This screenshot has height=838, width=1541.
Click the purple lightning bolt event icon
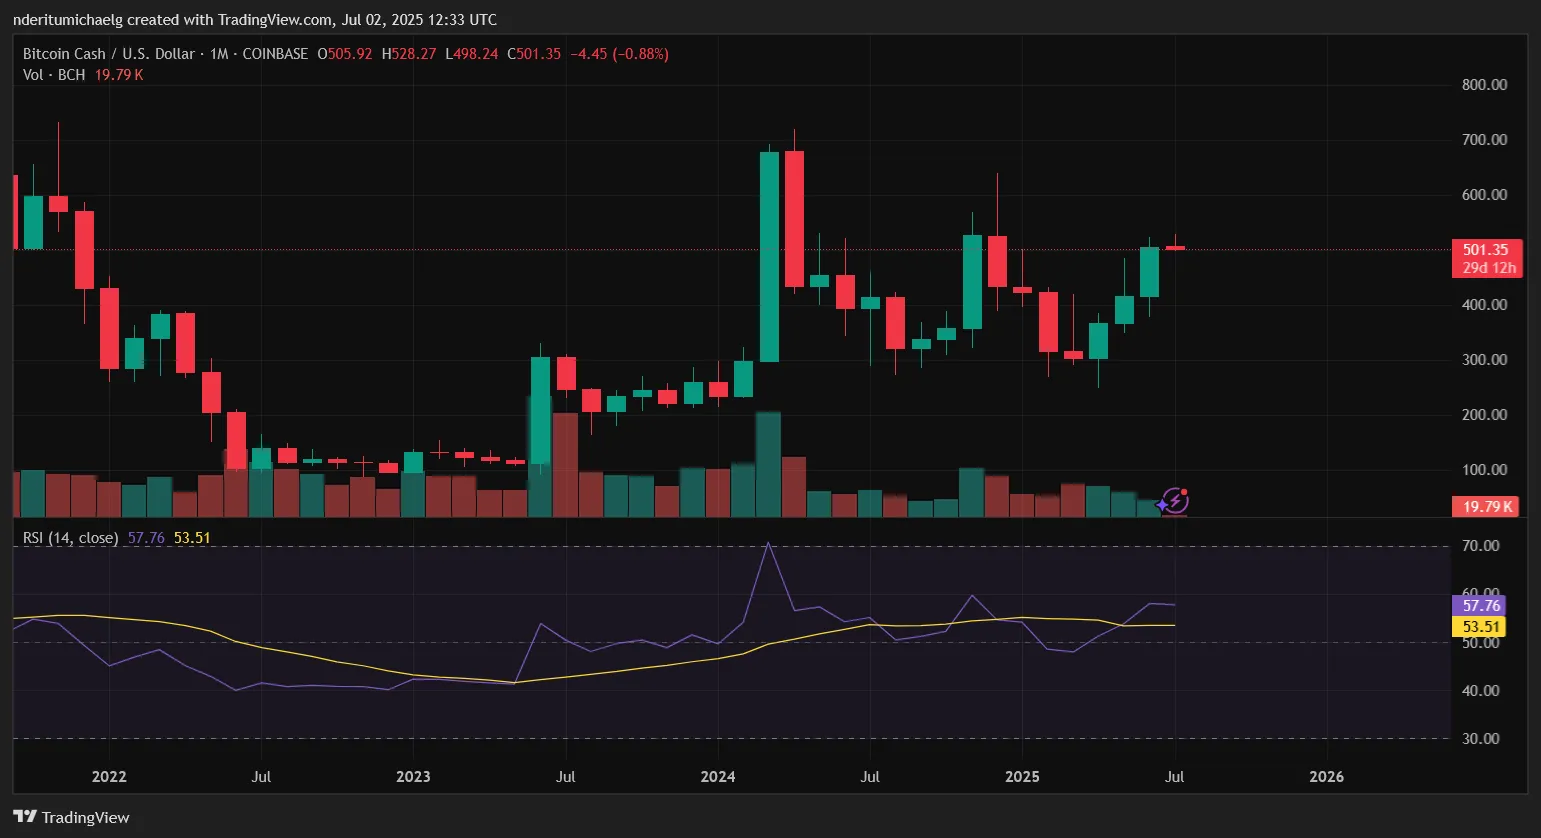[x=1174, y=500]
